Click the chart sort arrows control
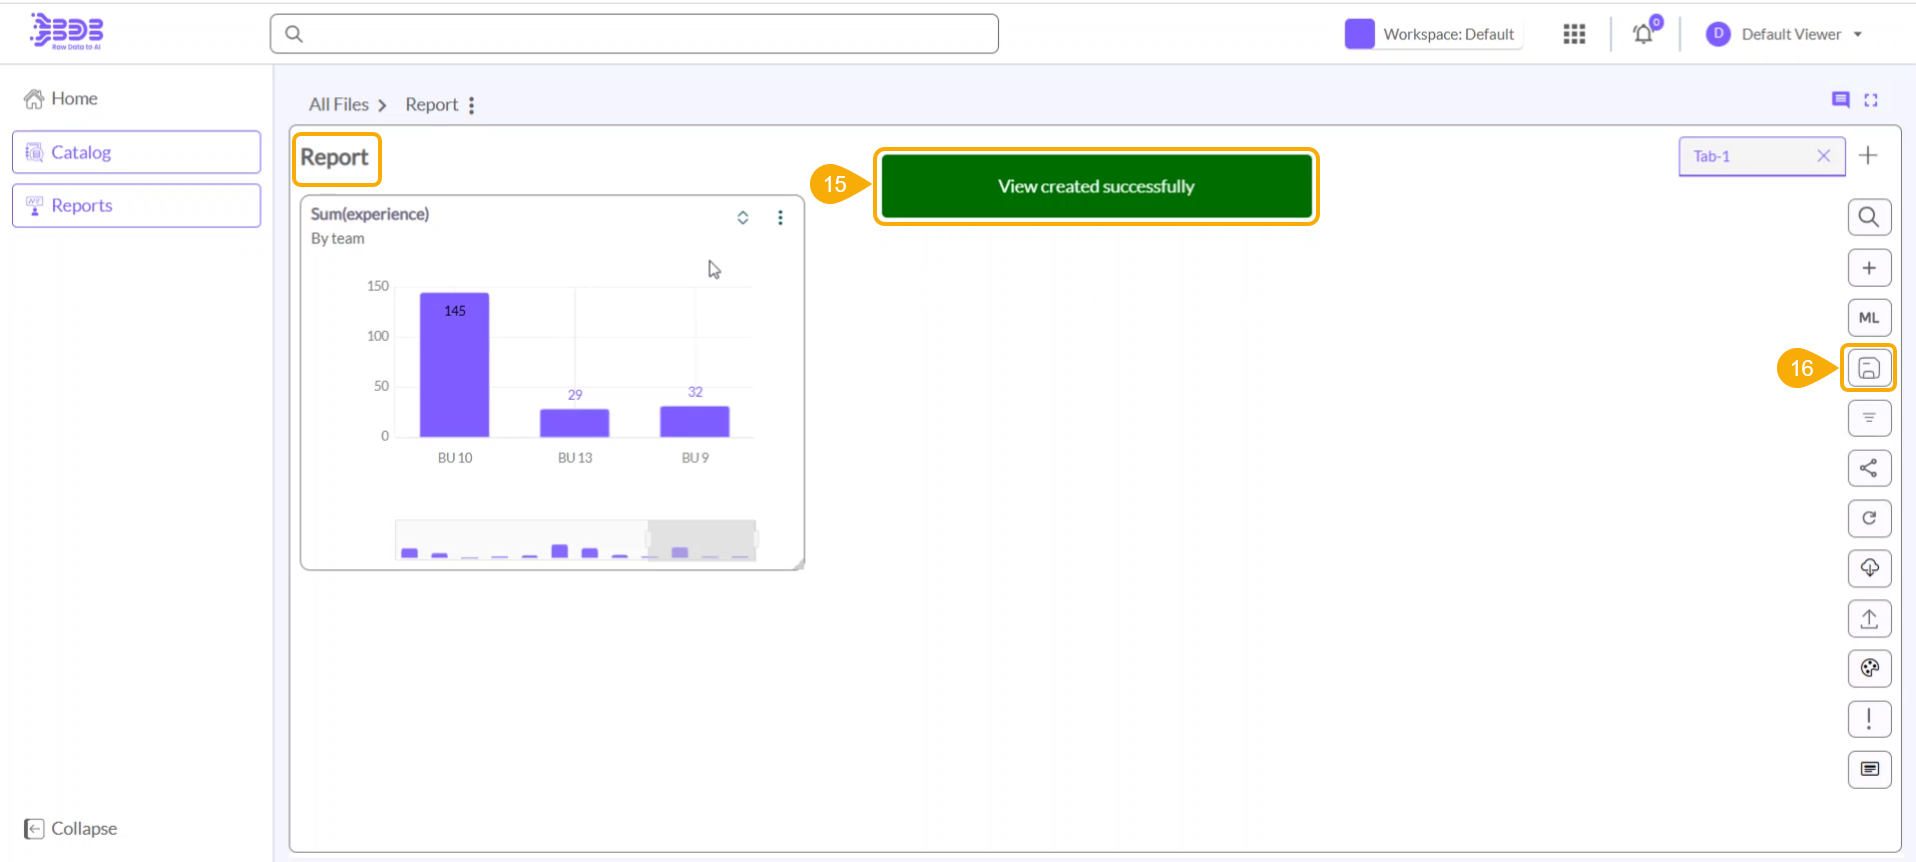The height and width of the screenshot is (862, 1916). pos(743,218)
